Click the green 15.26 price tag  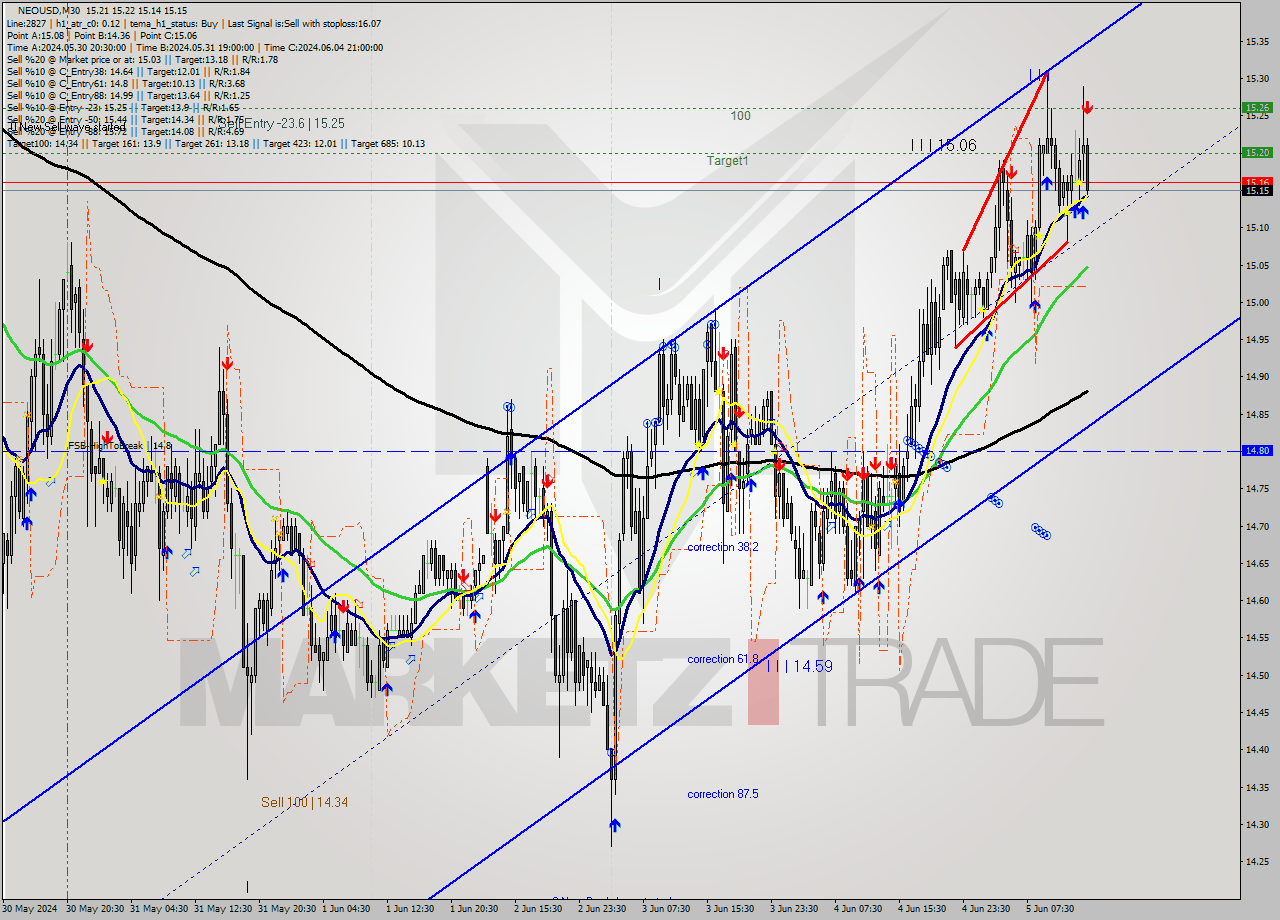pyautogui.click(x=1256, y=107)
